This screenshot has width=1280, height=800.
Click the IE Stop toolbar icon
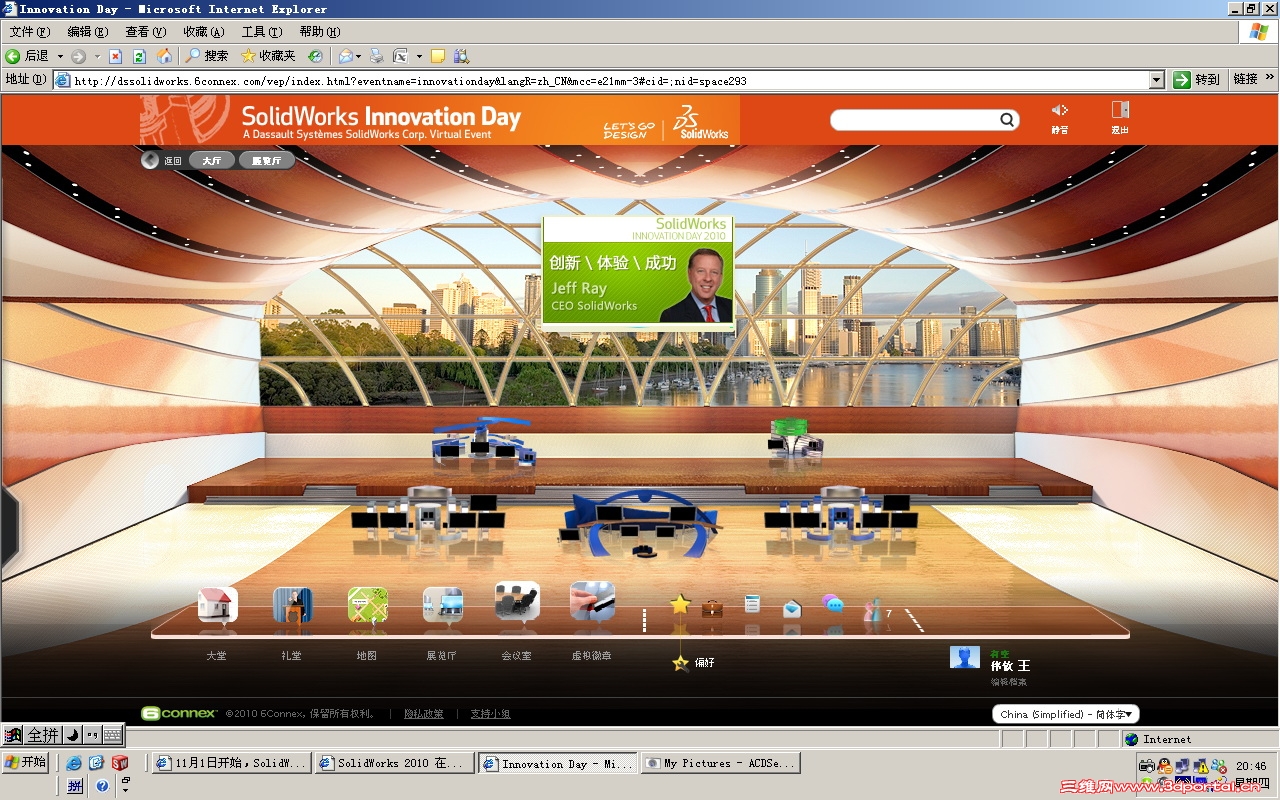click(115, 56)
